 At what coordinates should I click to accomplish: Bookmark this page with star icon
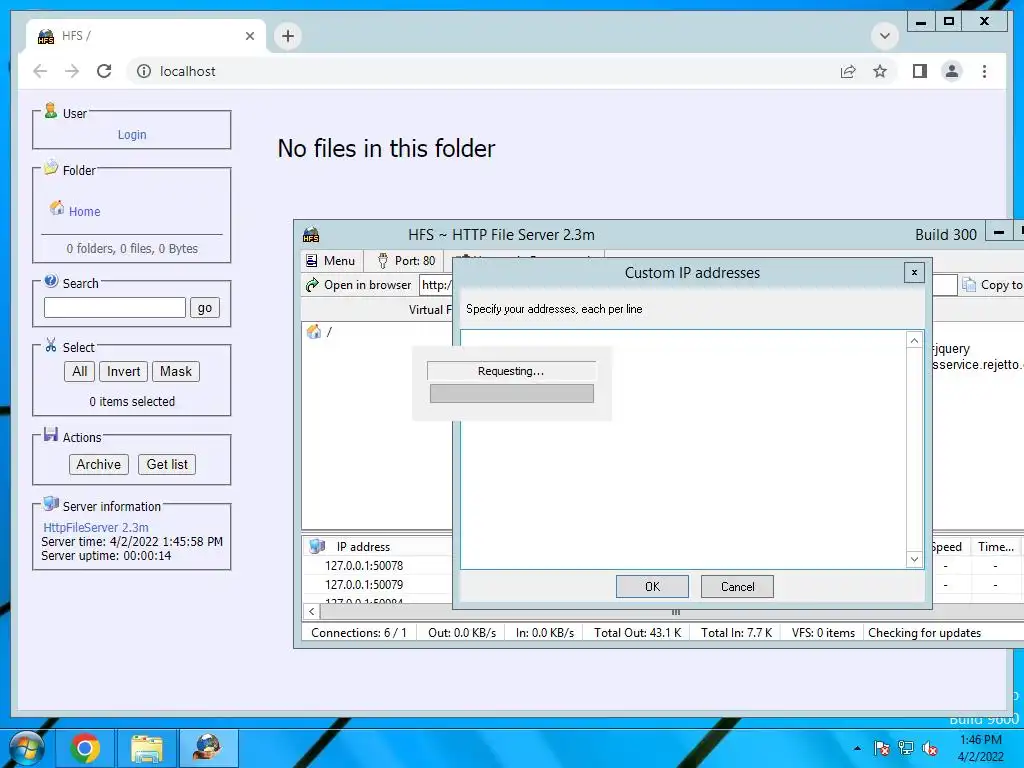(880, 71)
